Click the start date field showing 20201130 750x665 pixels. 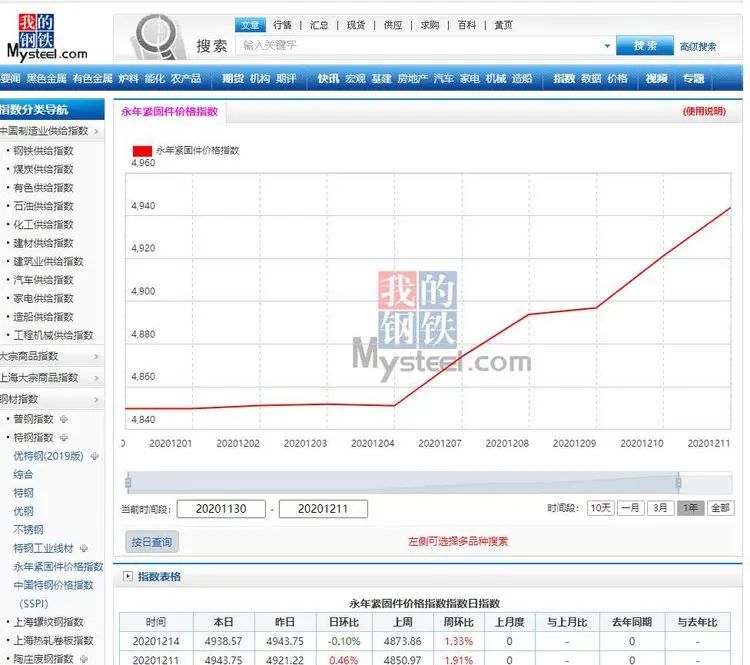[221, 509]
